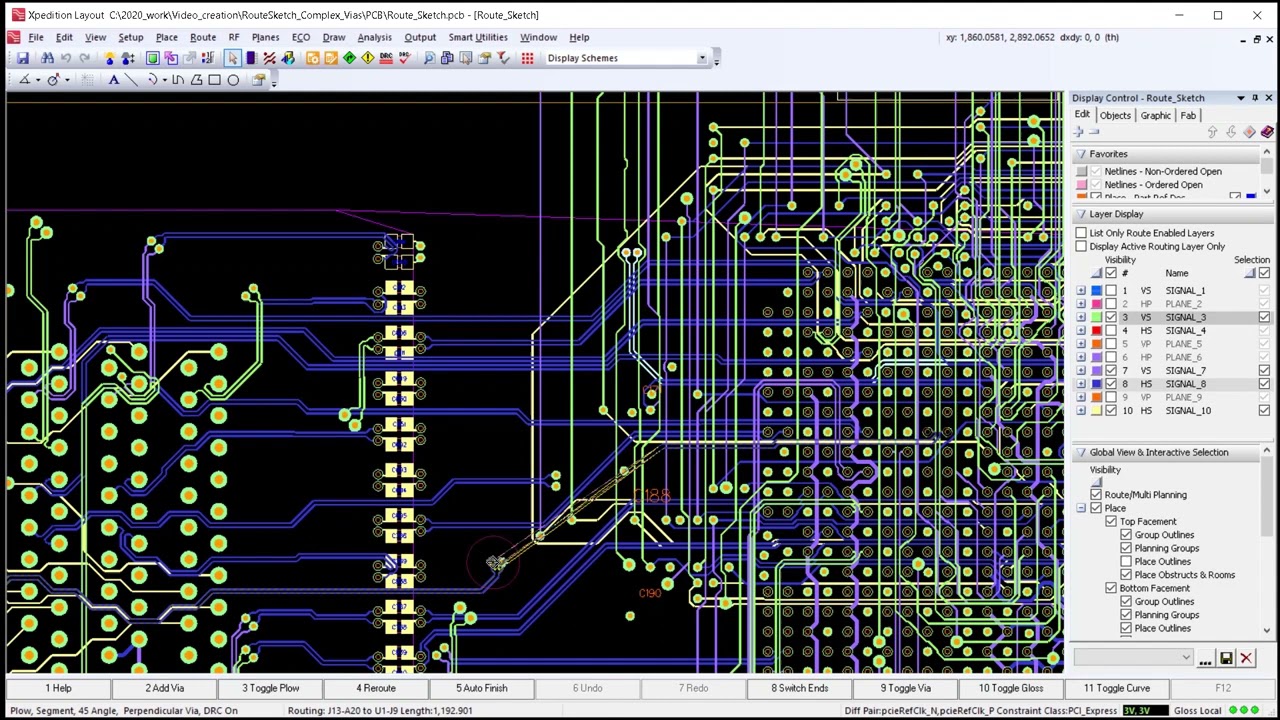Screen dimensions: 1280x720
Task: Click the red color swatch for SIGNAL_4
Action: [x=1096, y=330]
